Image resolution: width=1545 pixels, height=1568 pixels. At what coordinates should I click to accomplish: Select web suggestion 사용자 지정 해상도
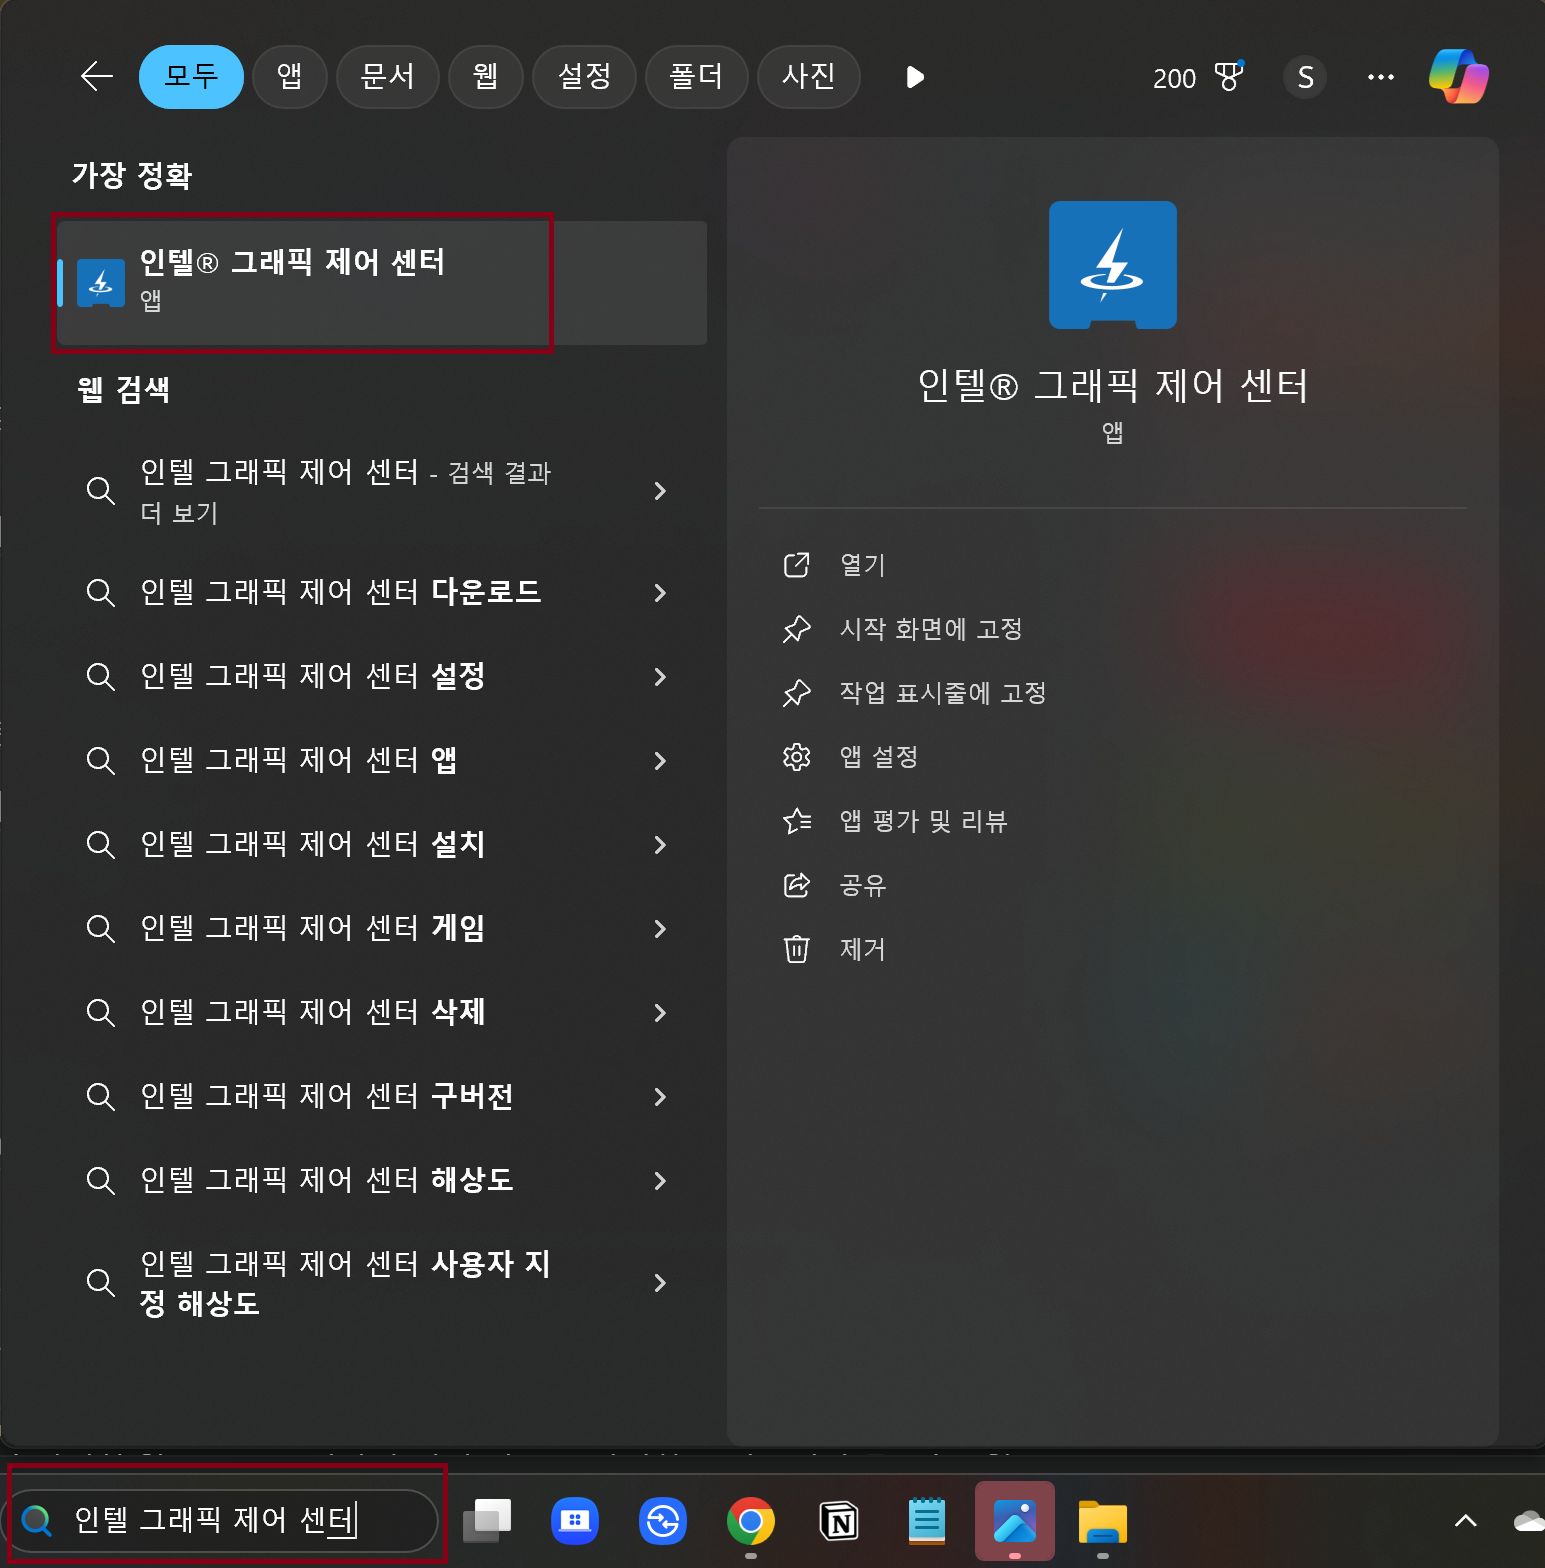[x=345, y=1283]
